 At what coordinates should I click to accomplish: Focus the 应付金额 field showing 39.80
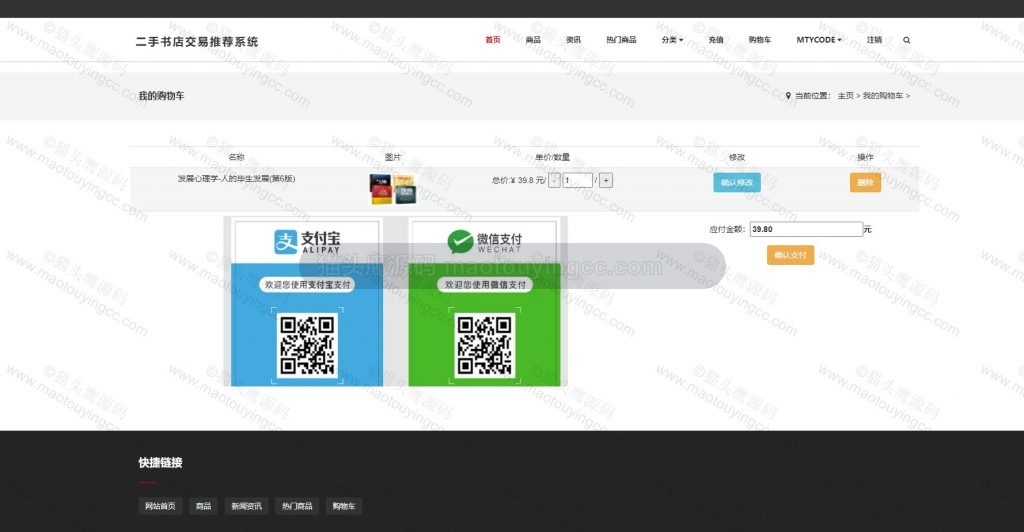coord(806,229)
